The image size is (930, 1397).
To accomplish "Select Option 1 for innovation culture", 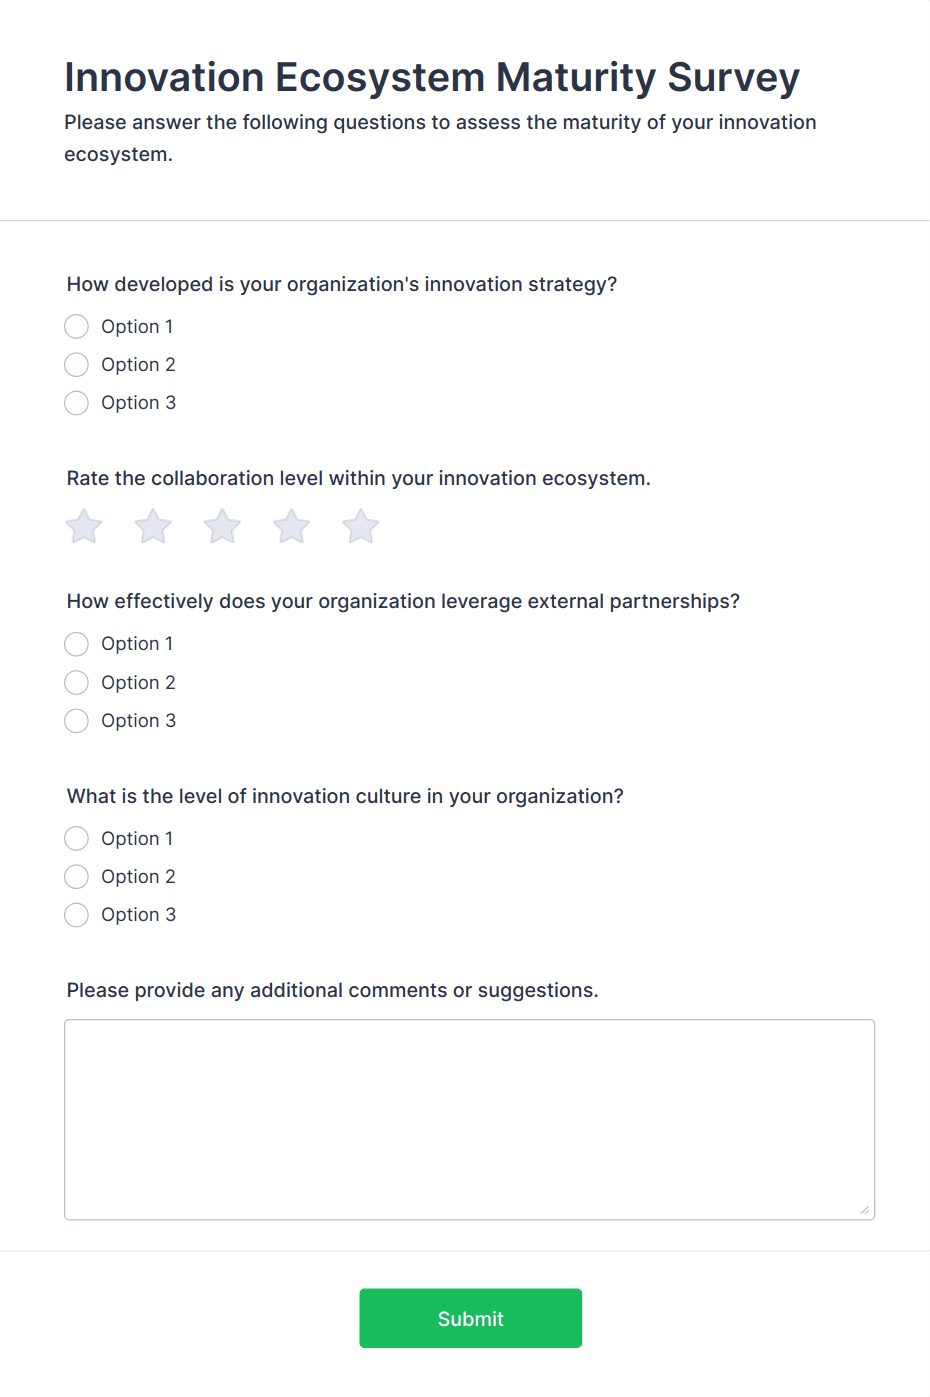I will (77, 839).
